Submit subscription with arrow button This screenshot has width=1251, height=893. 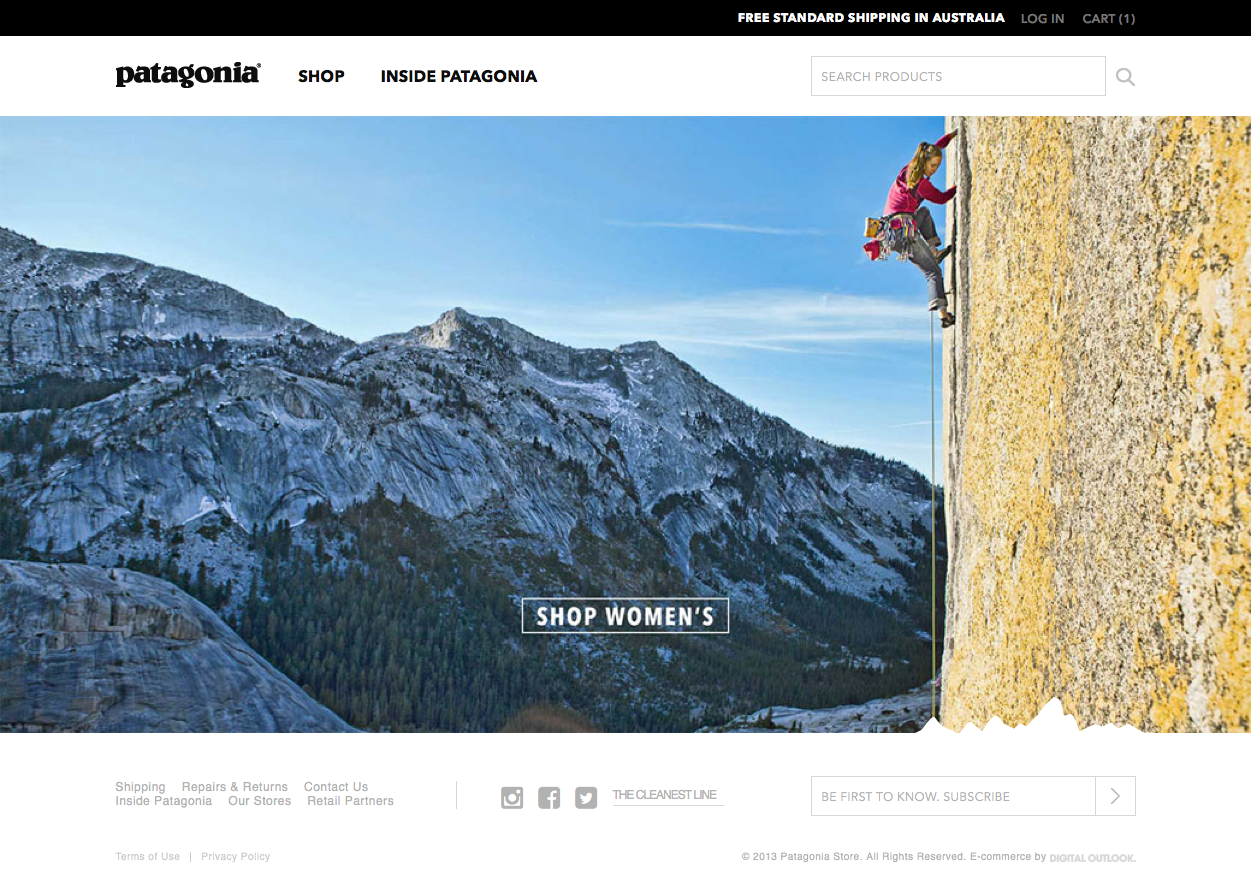(x=1115, y=796)
